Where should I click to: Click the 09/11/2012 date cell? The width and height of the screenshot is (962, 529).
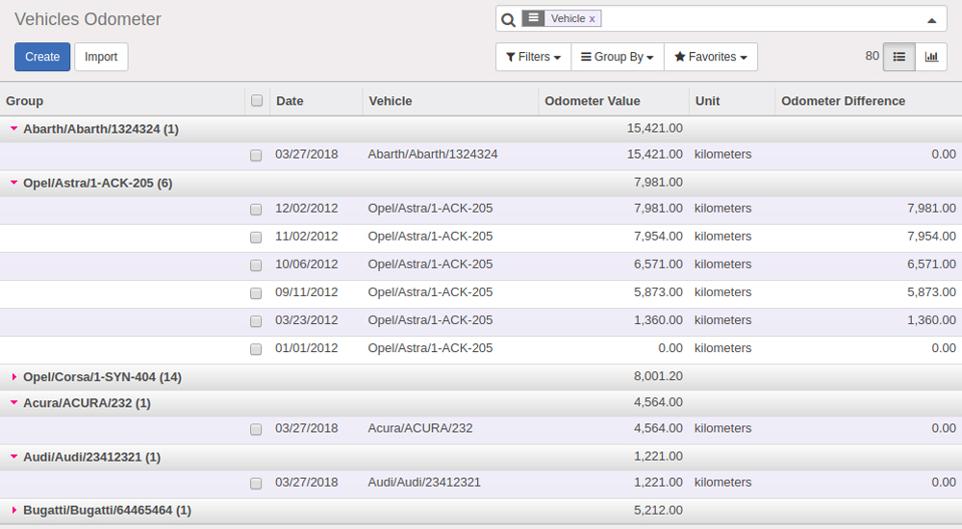click(306, 292)
